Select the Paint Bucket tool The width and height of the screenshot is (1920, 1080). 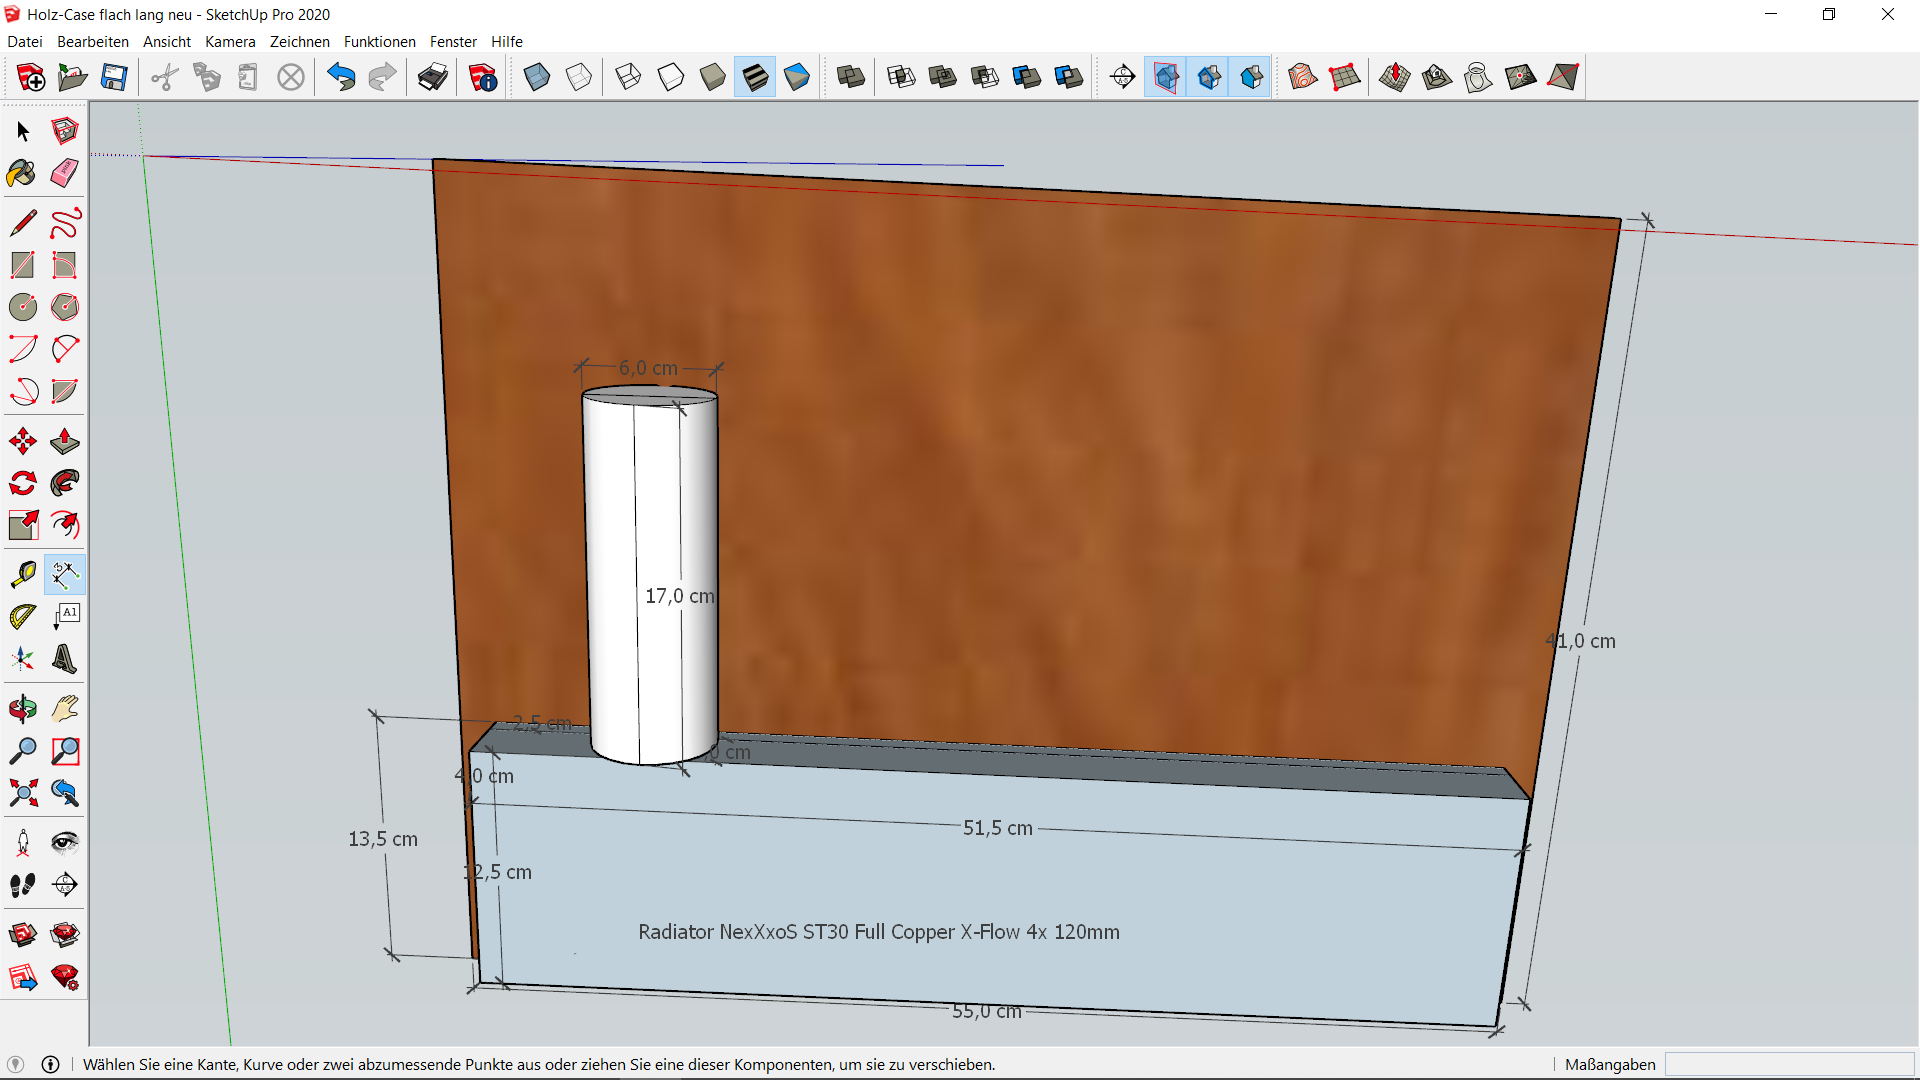pyautogui.click(x=22, y=174)
